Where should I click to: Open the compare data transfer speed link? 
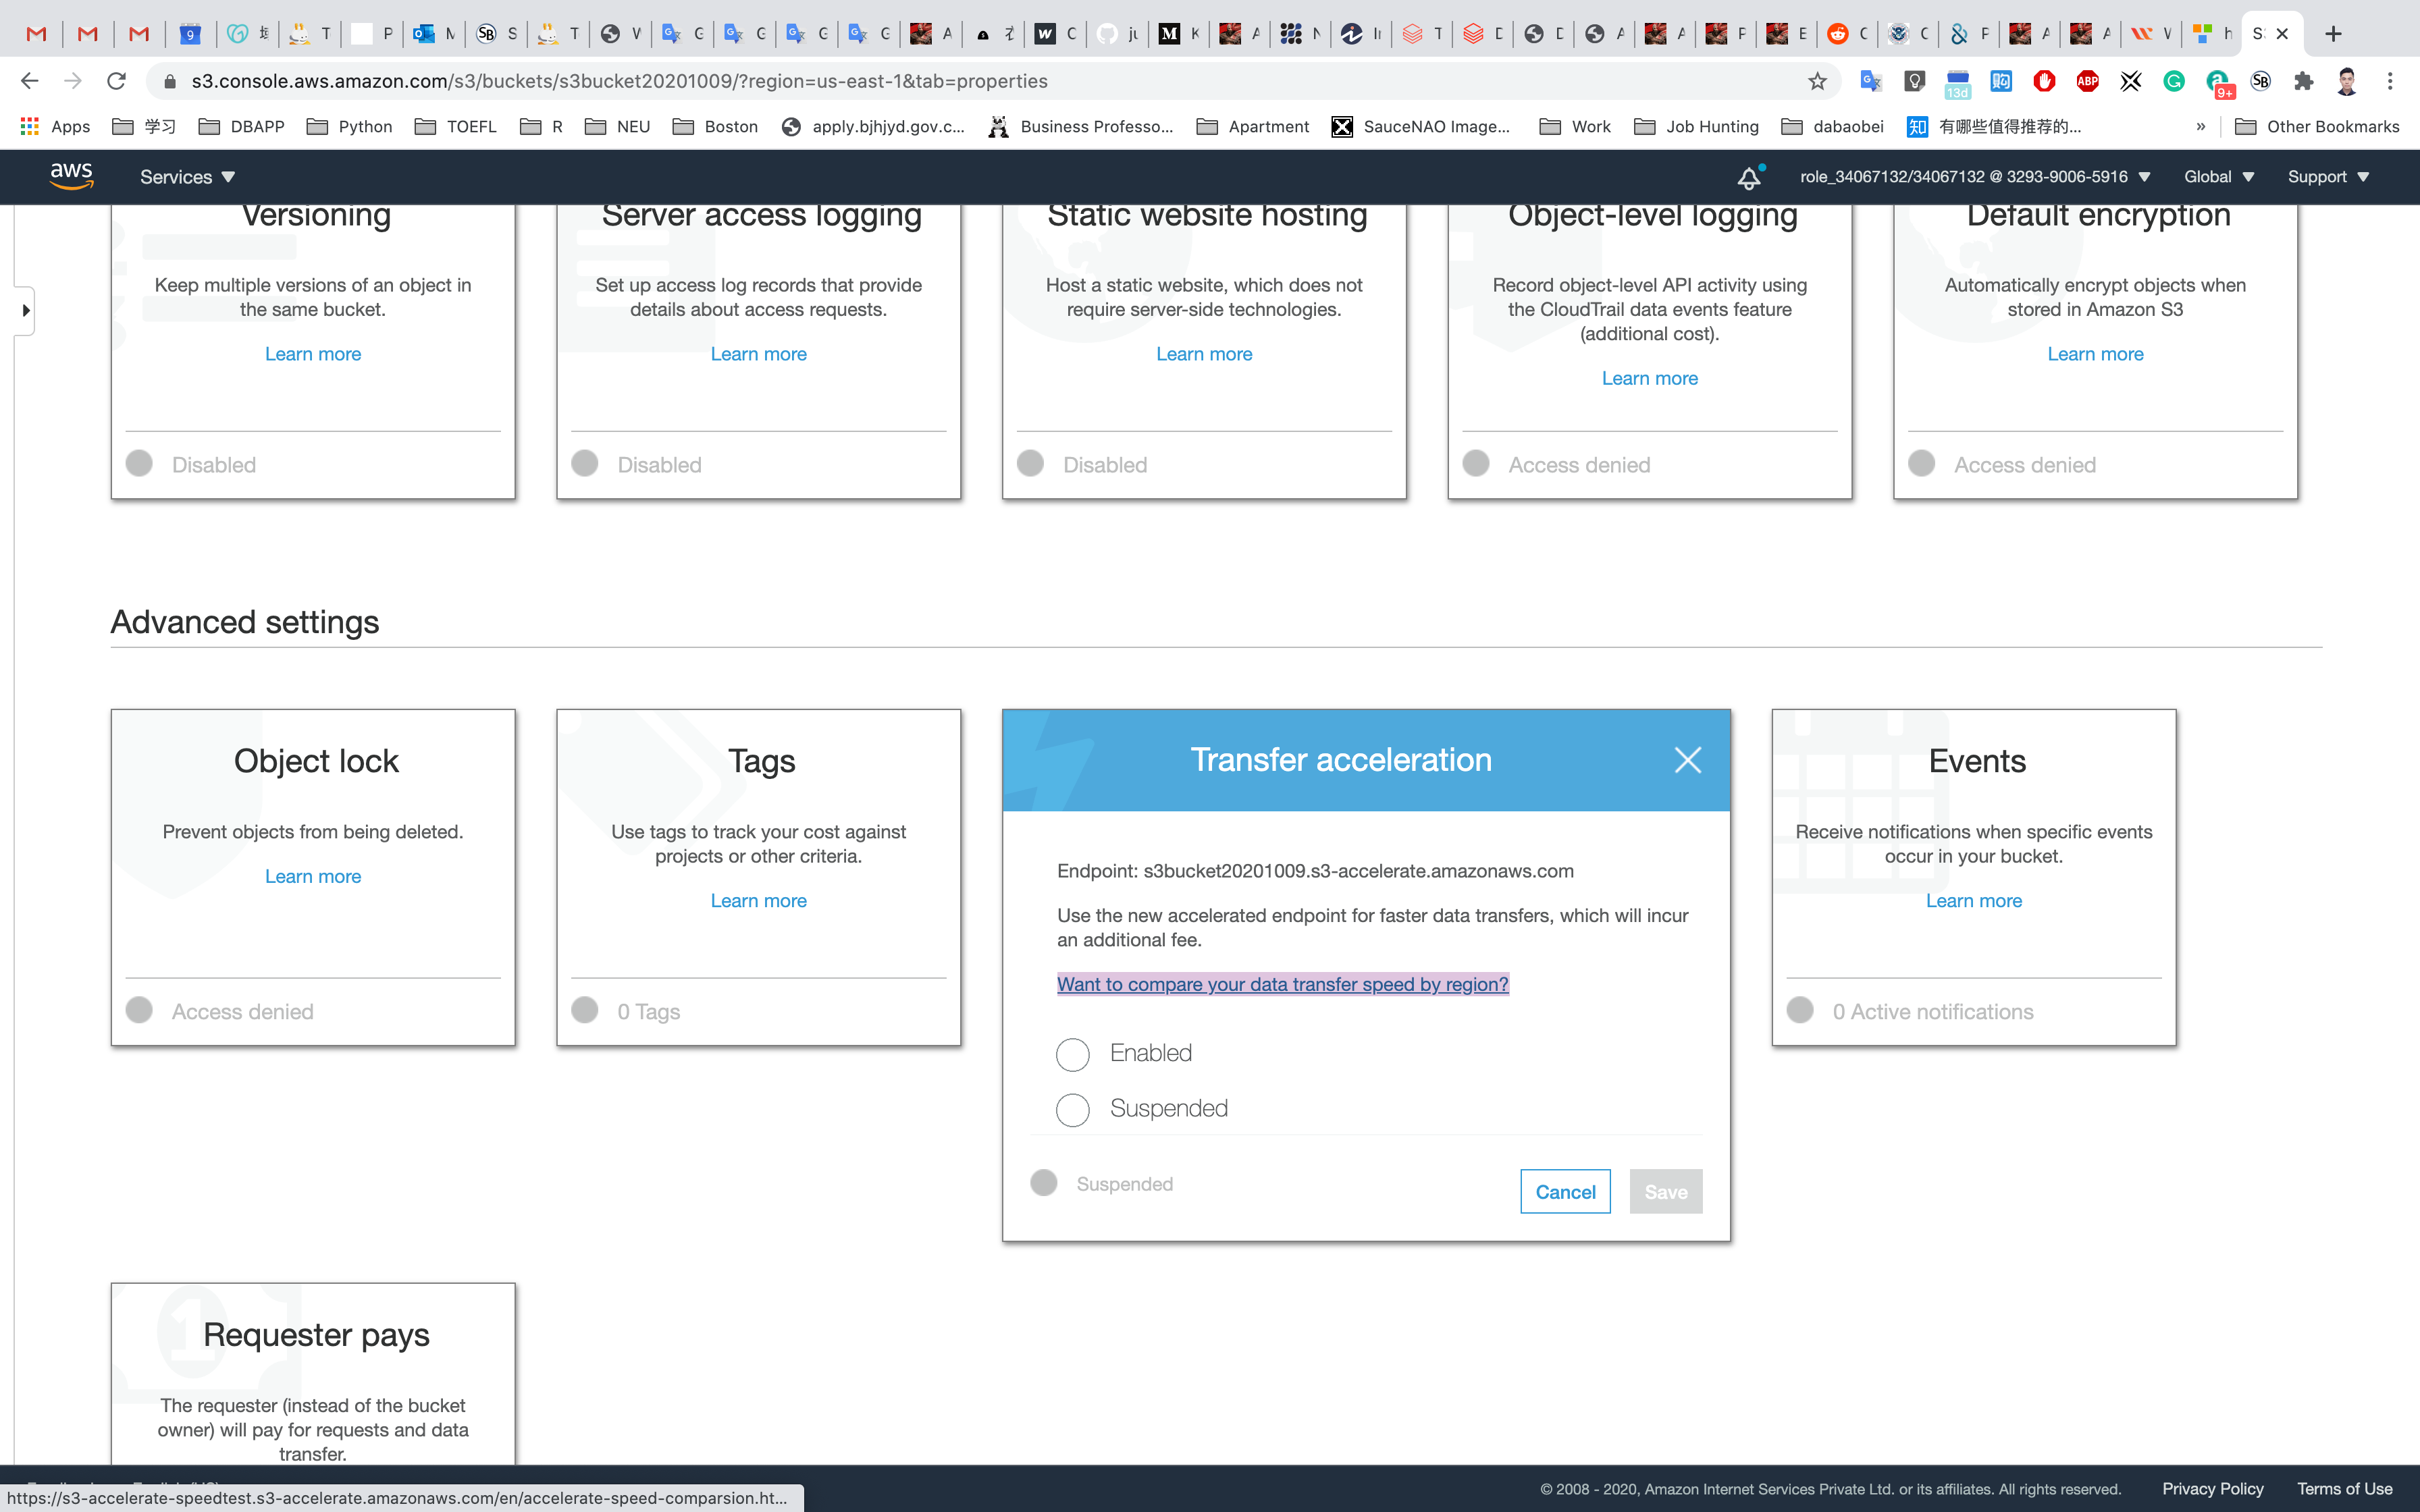coord(1282,984)
